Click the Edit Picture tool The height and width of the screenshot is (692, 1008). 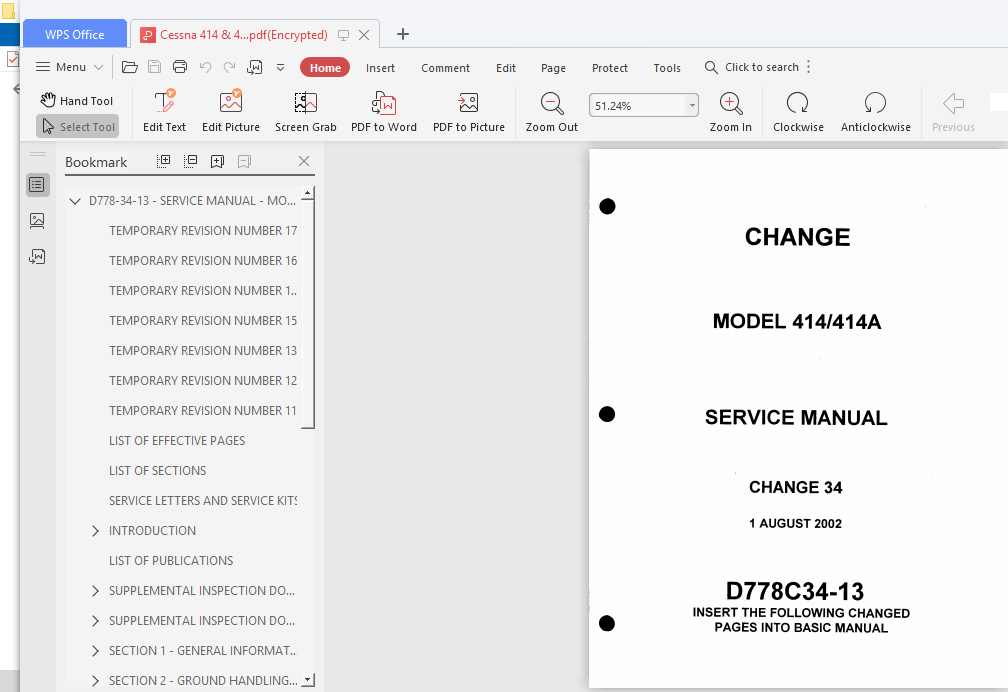point(231,111)
